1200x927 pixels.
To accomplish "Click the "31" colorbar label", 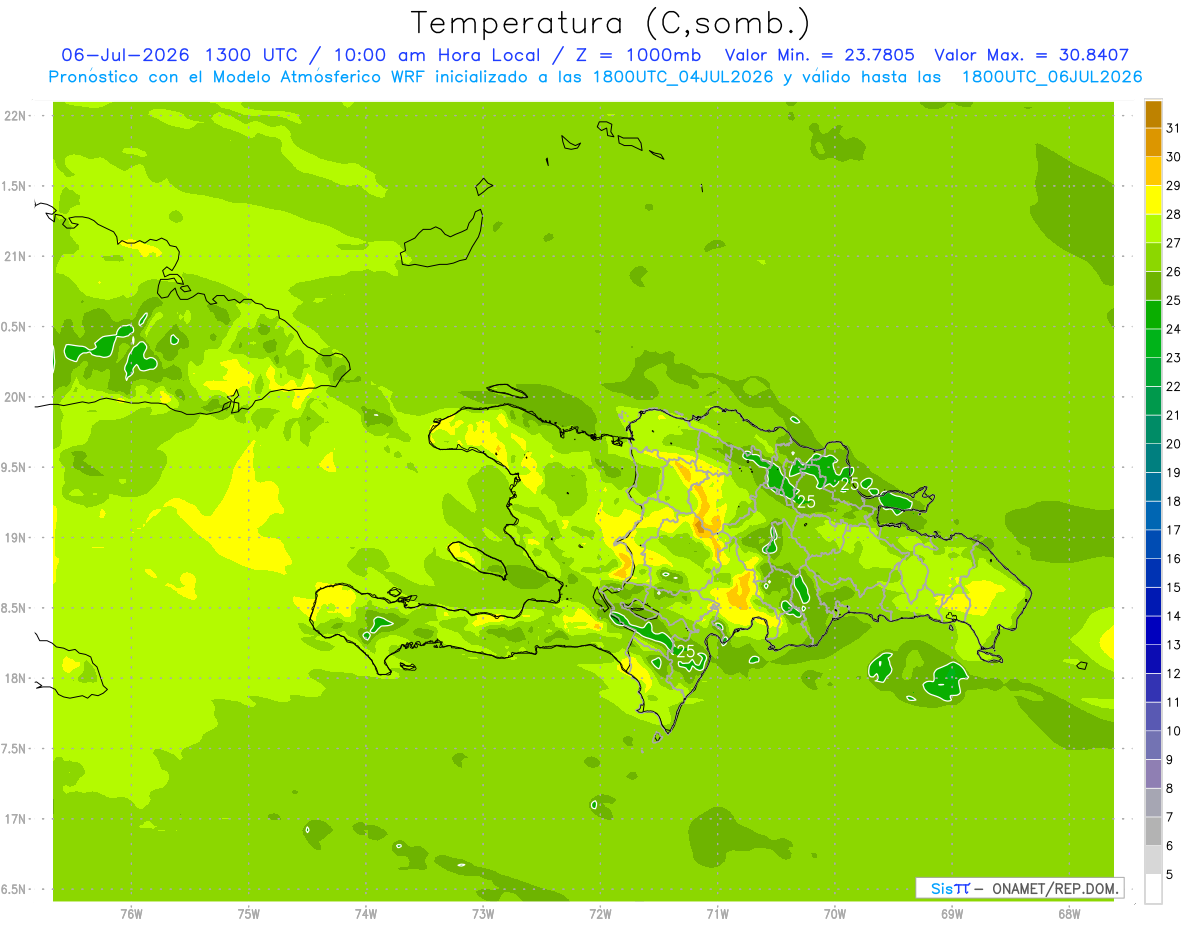I will click(1174, 128).
